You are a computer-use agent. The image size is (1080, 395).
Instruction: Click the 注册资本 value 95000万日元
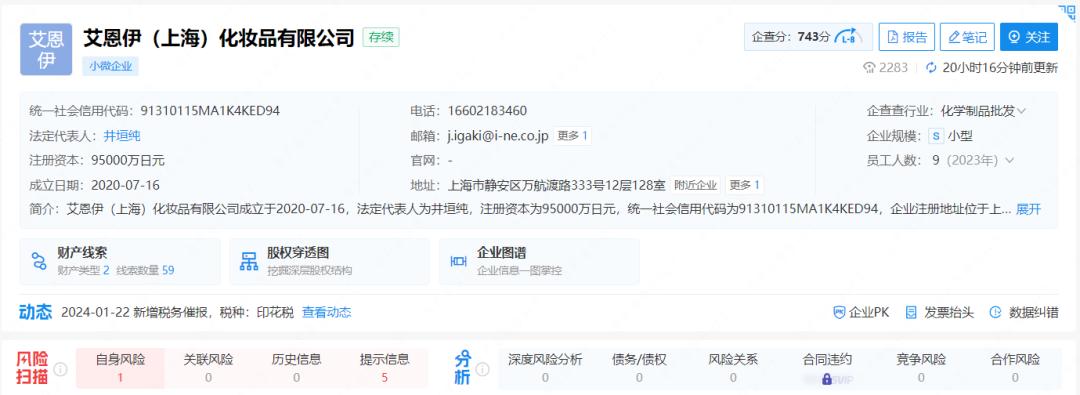click(x=128, y=161)
